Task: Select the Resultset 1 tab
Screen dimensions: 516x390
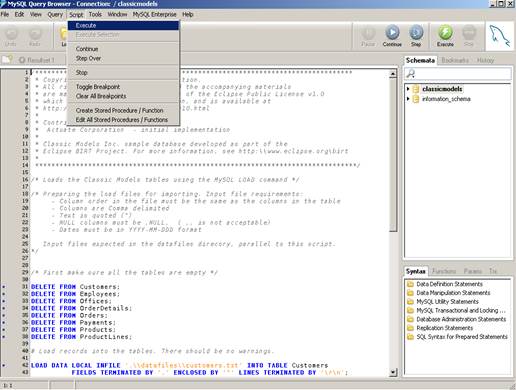Action: point(37,60)
